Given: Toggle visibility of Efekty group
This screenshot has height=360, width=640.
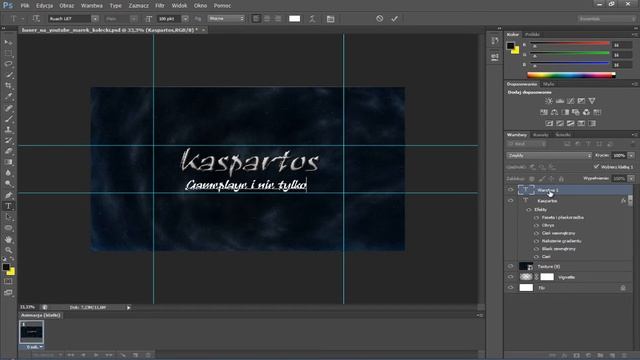Looking at the screenshot, I should (x=529, y=210).
